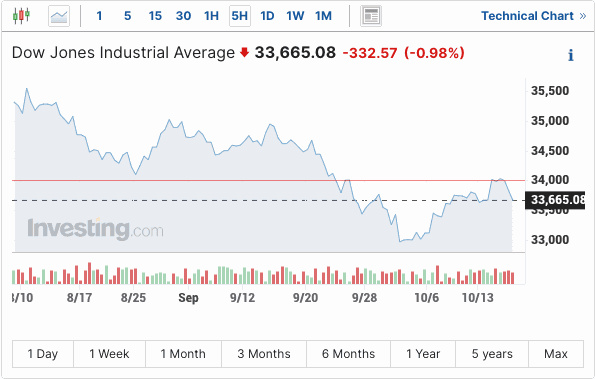Click the 9/28 date label
The height and width of the screenshot is (379, 595).
tap(364, 298)
